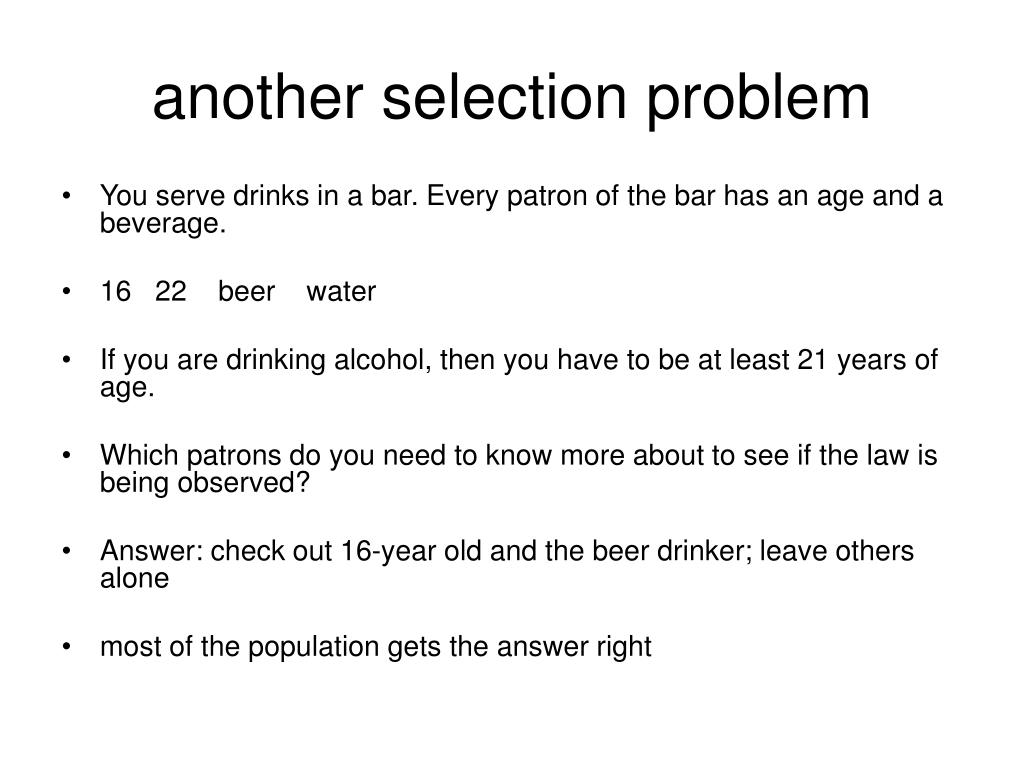The width and height of the screenshot is (1024, 768).
Task: Click the word "age." under alcohol rule
Action: point(127,389)
